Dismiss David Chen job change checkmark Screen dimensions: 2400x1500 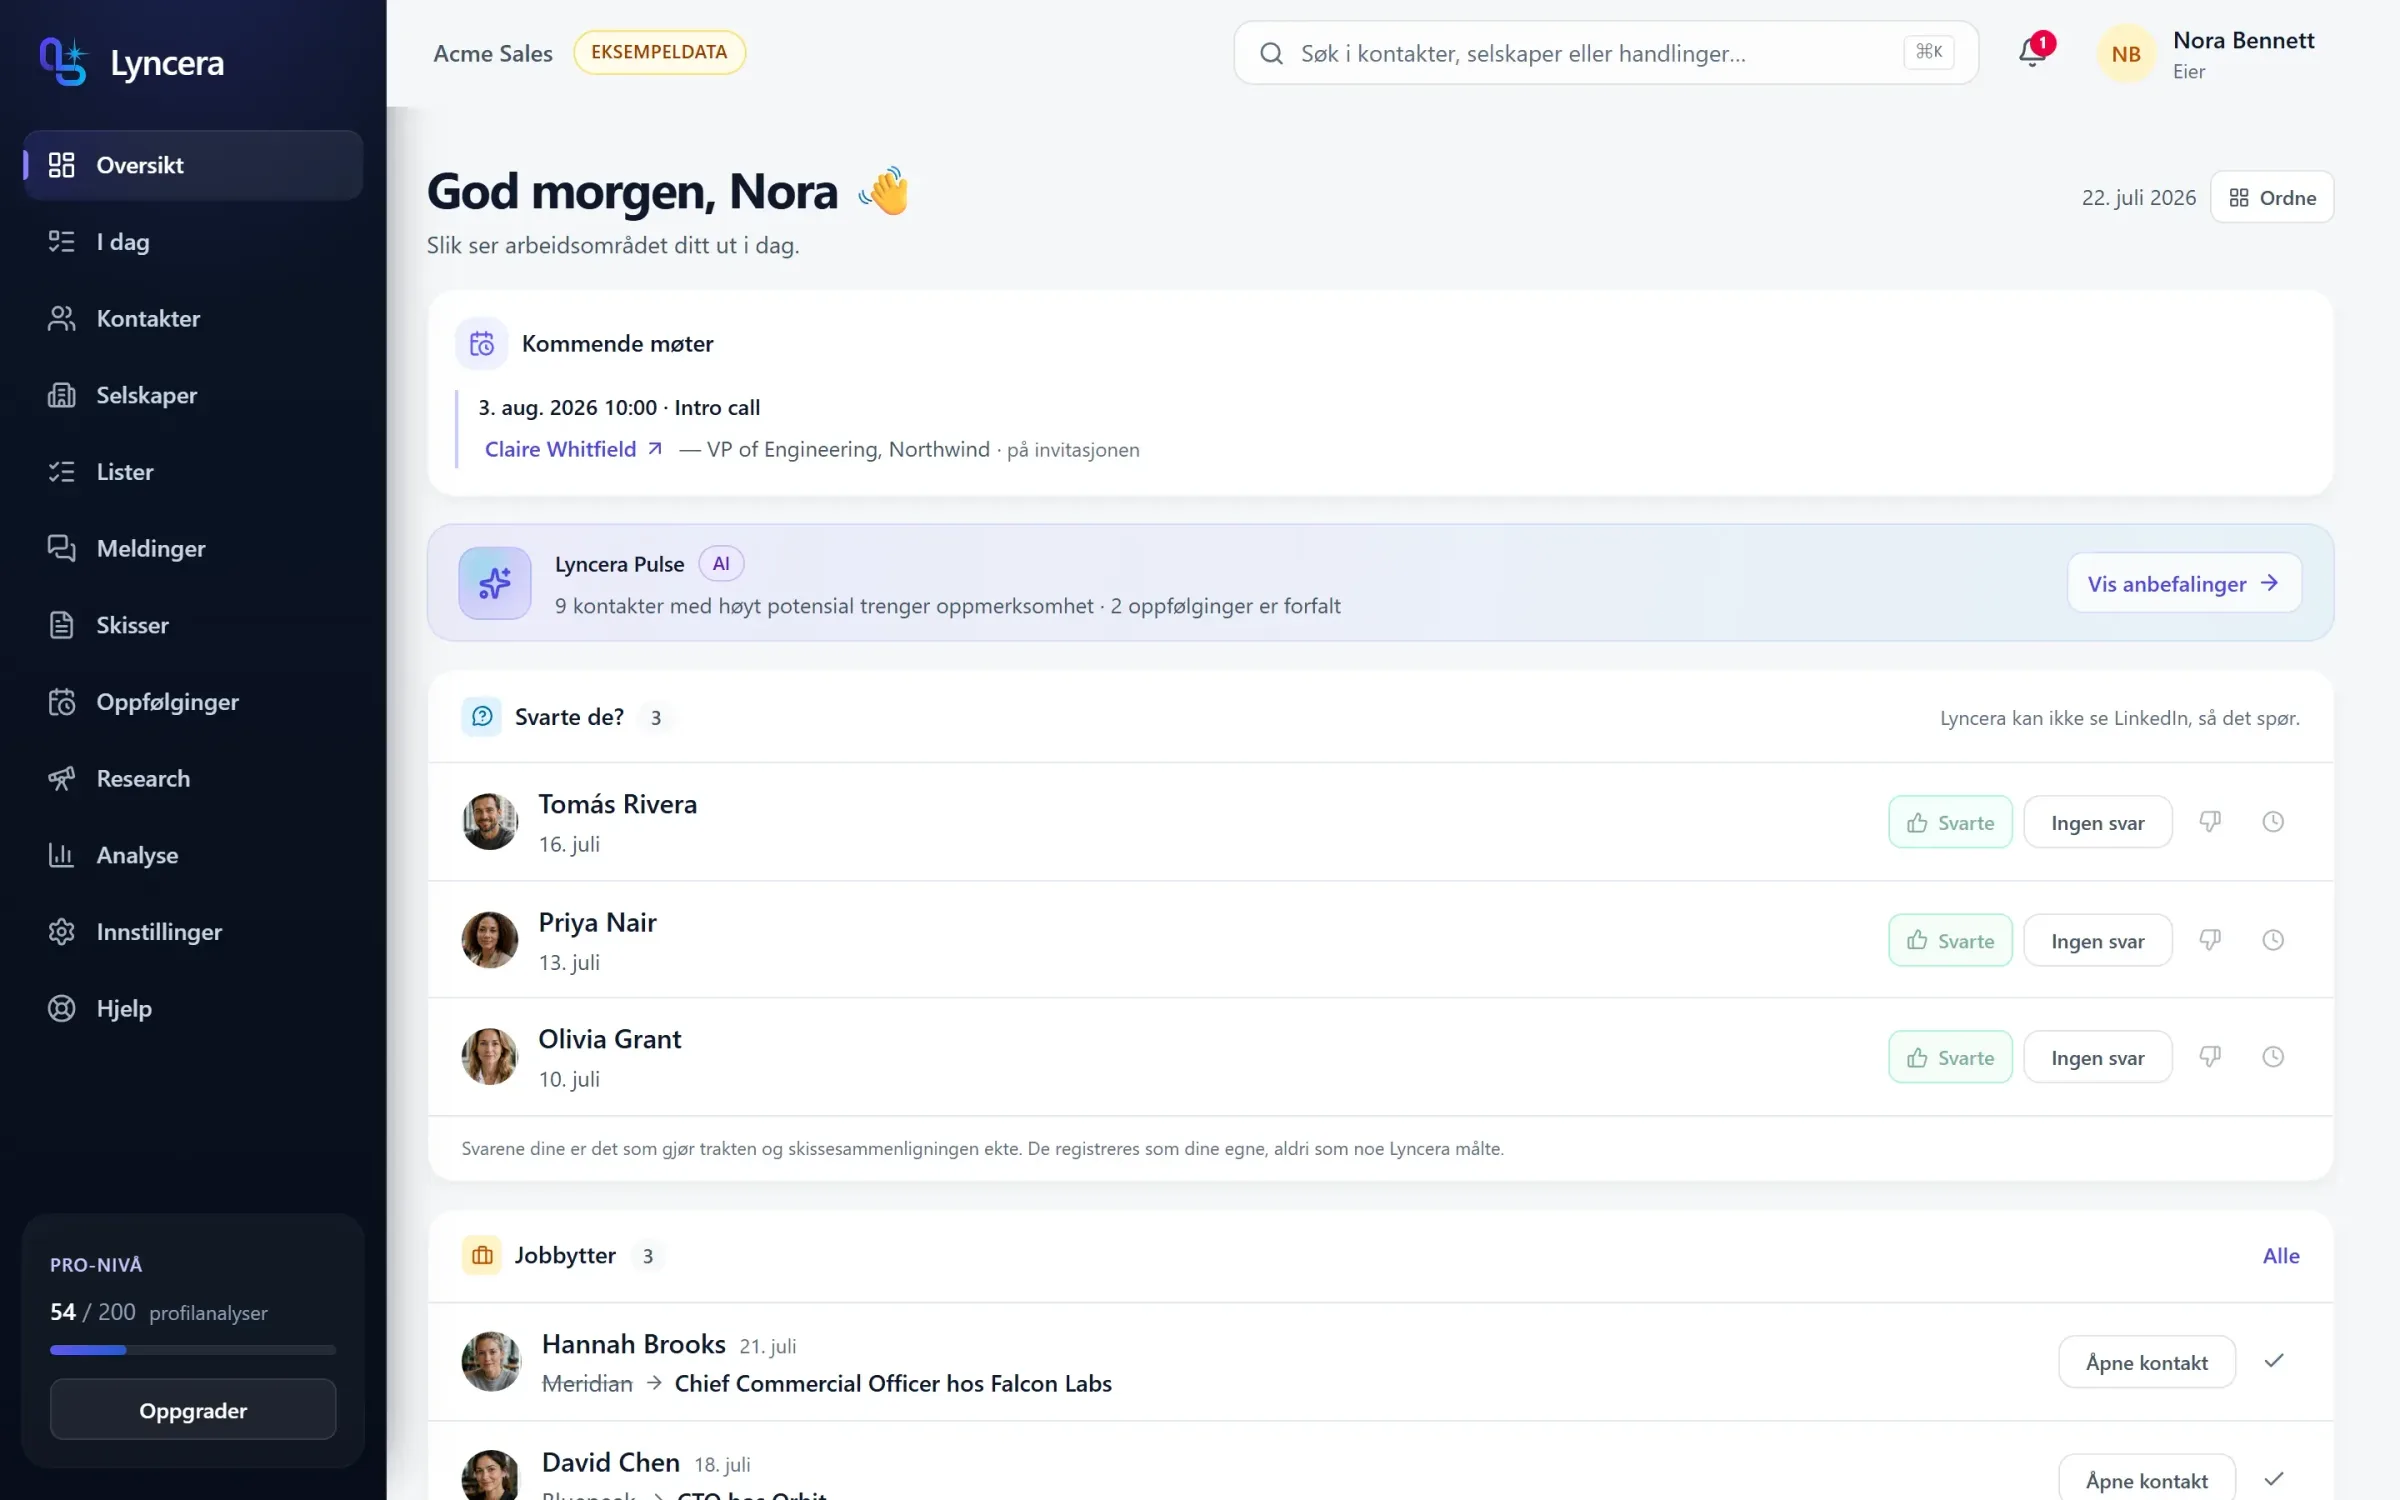click(x=2274, y=1479)
